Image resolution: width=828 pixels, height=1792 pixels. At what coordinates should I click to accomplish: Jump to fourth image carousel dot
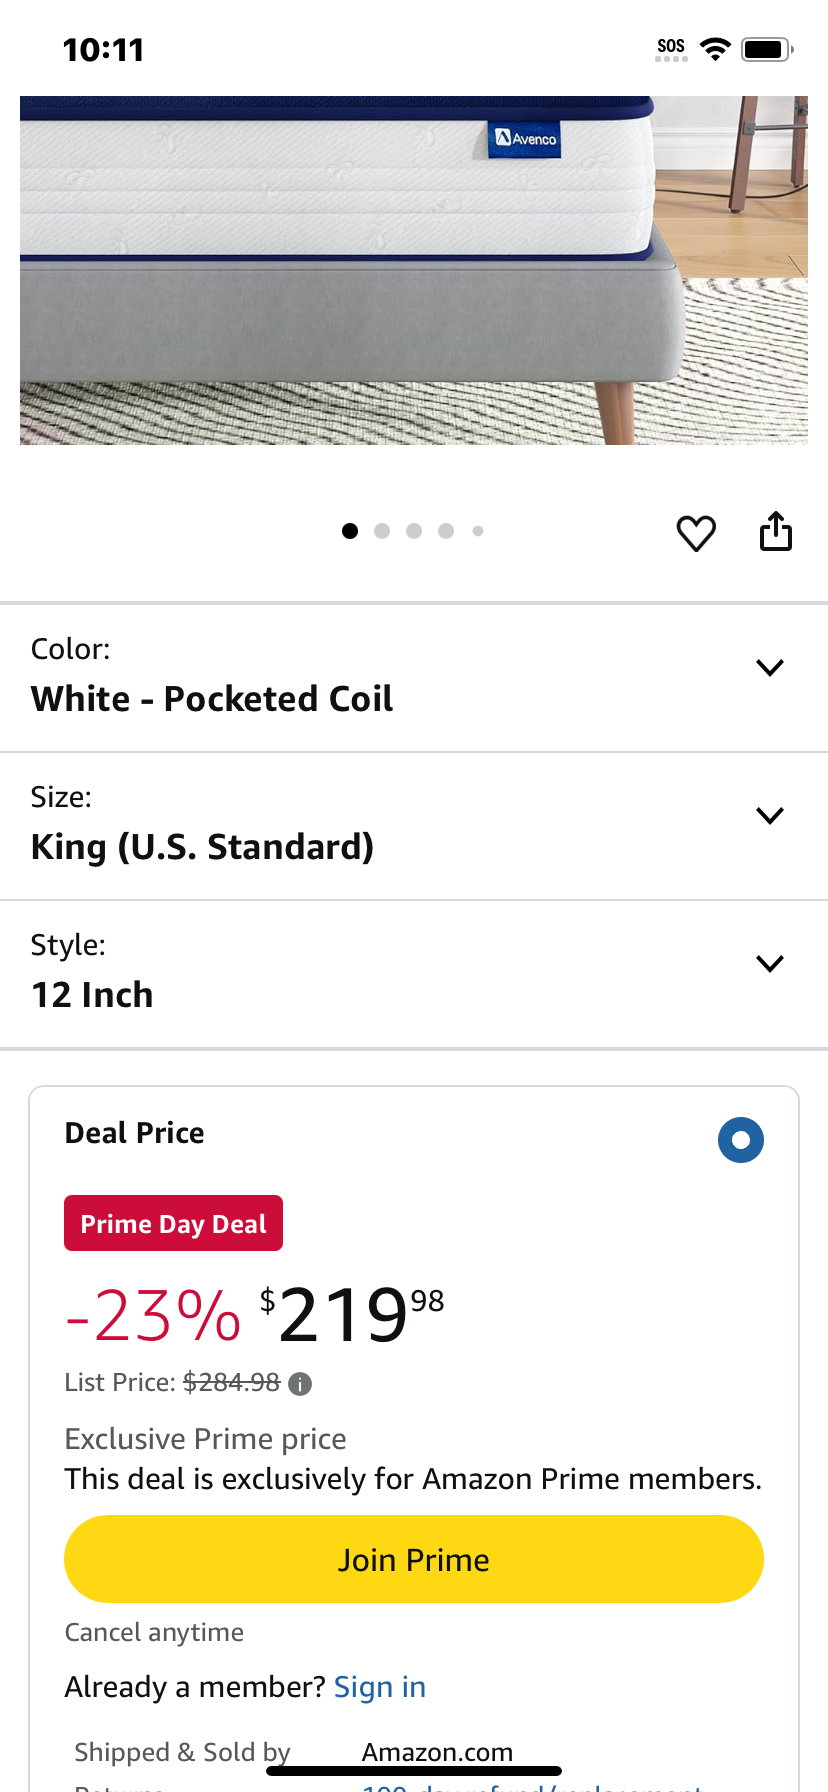[x=446, y=531]
